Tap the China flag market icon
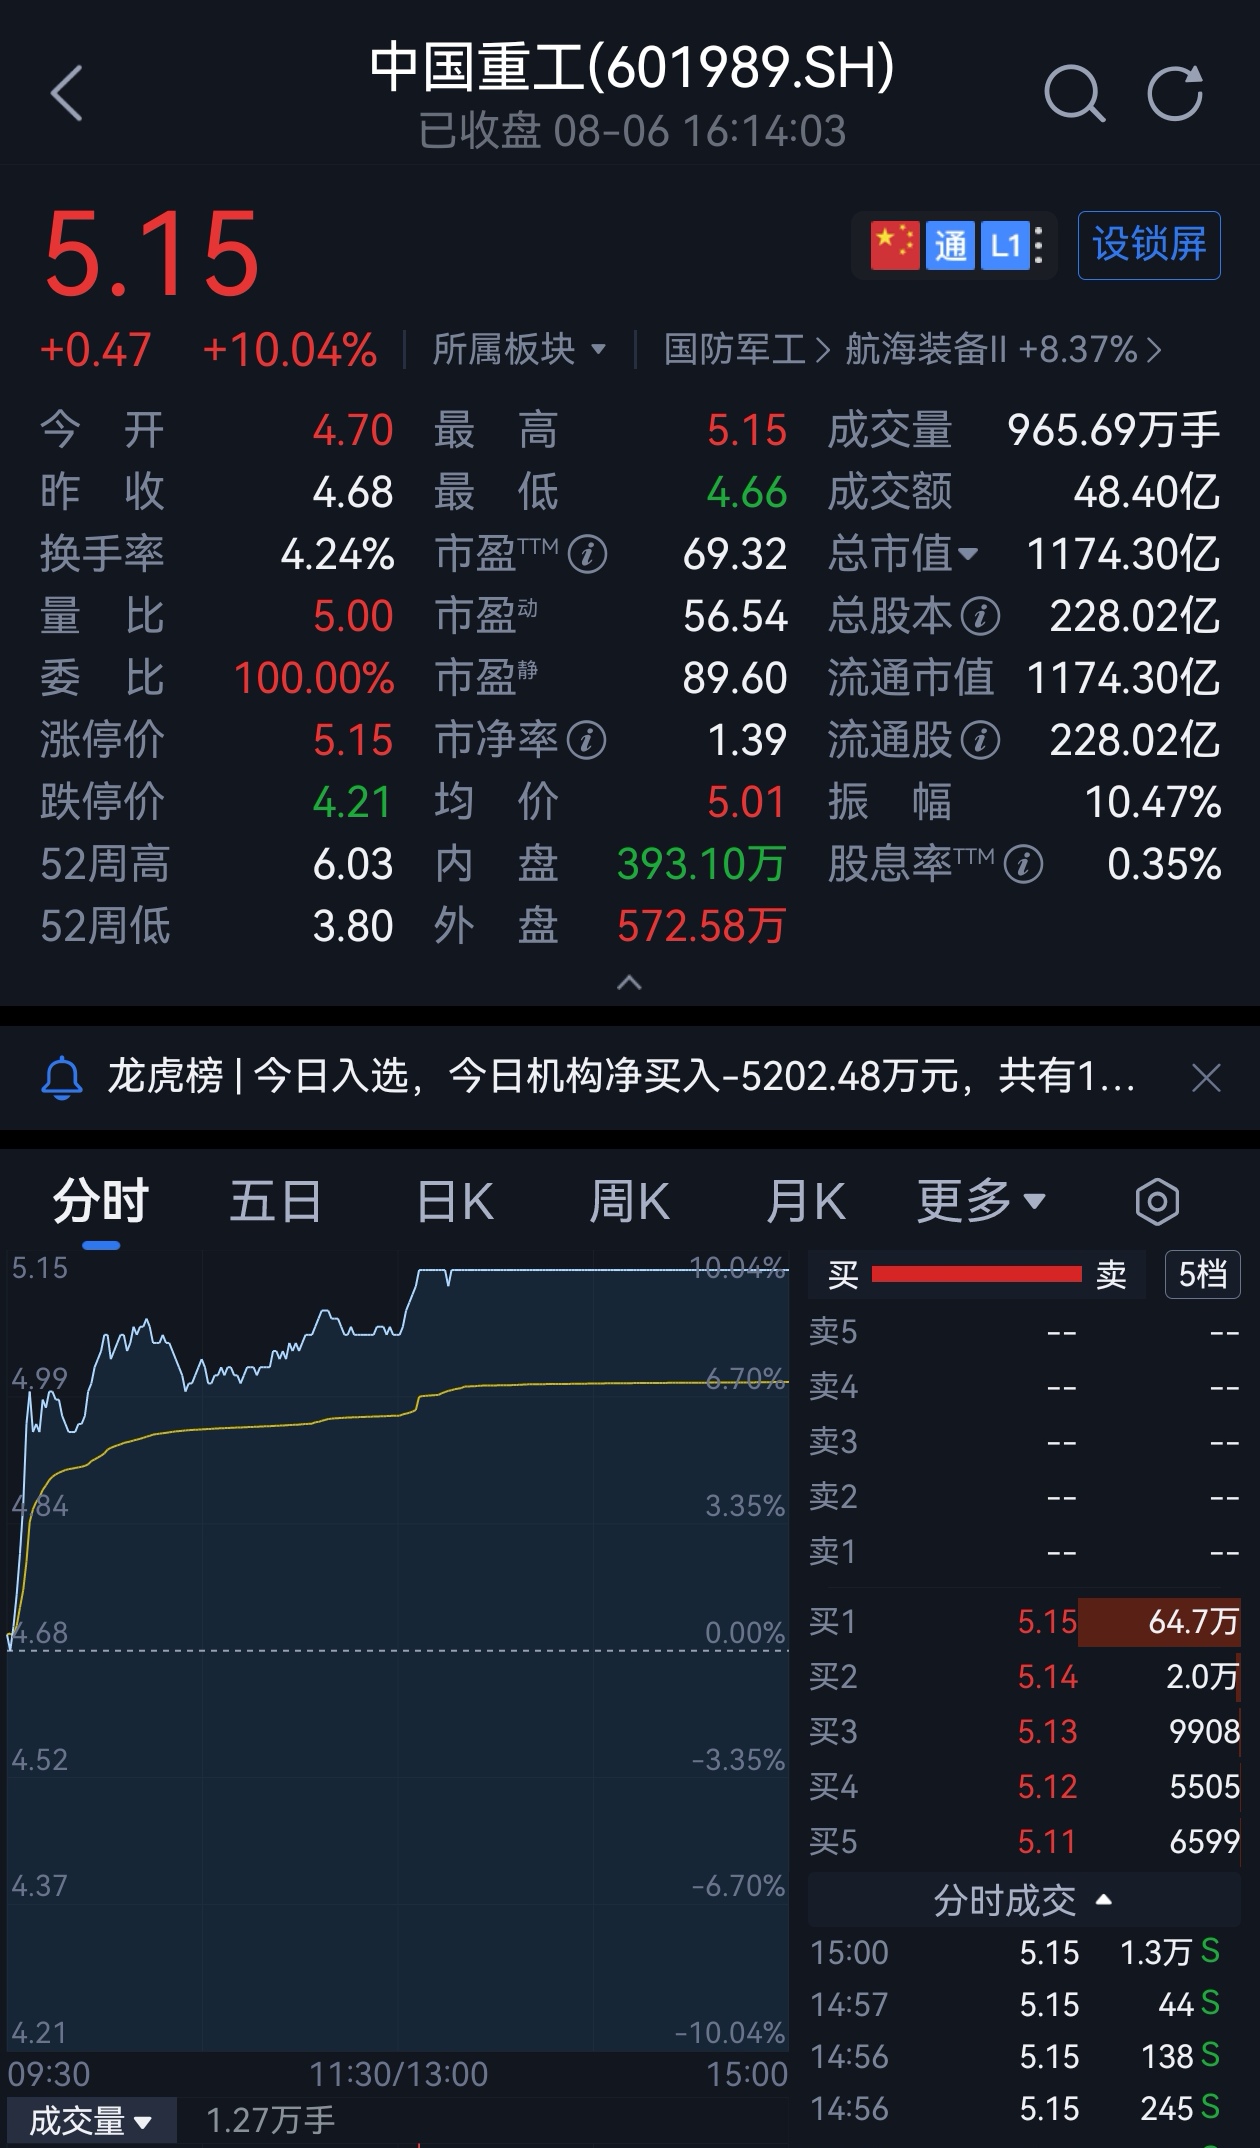Screen dimensions: 1260x2148 (x=895, y=246)
